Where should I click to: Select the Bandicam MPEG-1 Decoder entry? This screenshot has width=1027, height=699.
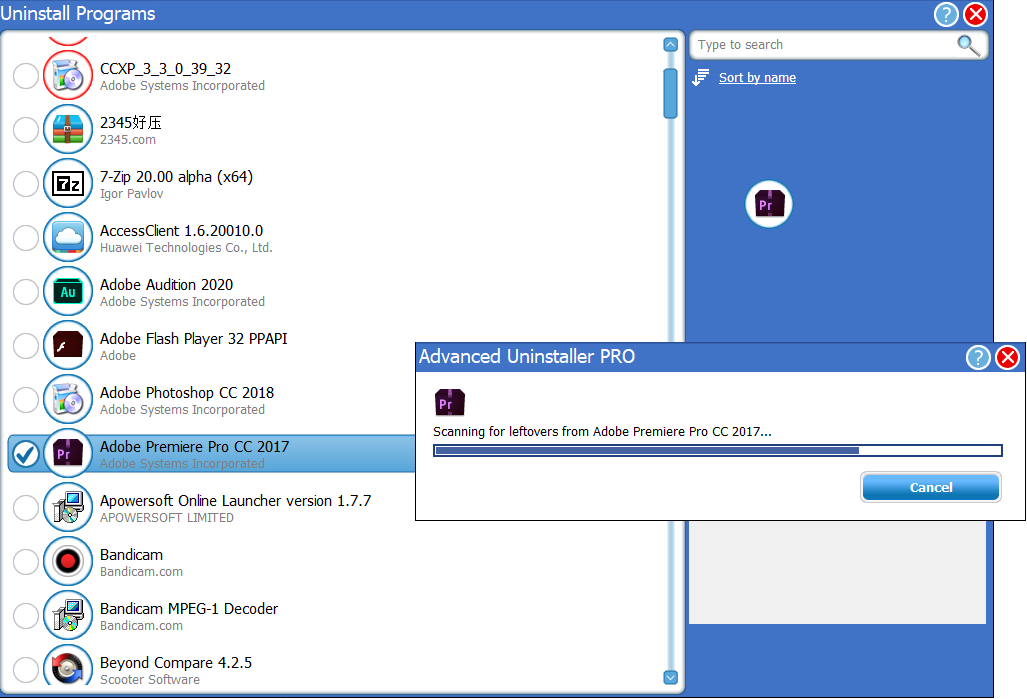[x=189, y=609]
